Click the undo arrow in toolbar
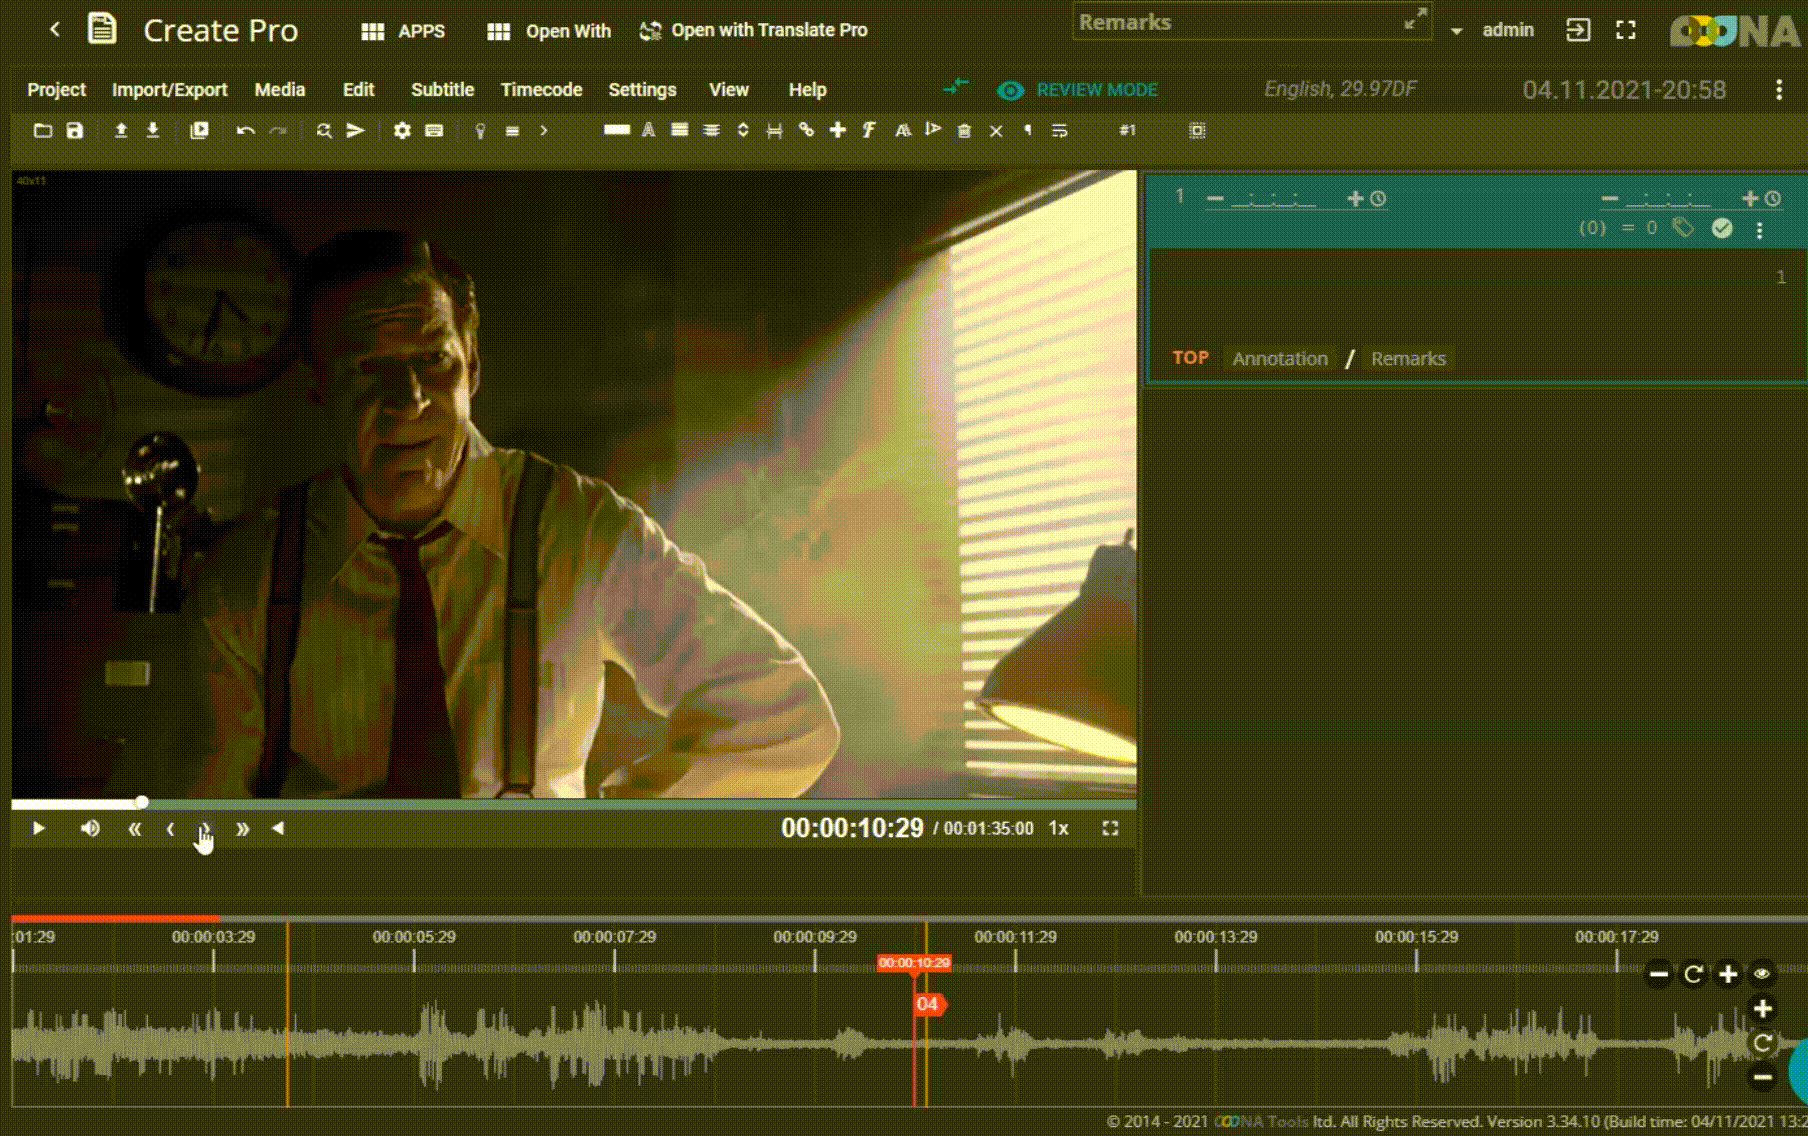The width and height of the screenshot is (1808, 1136). [245, 131]
